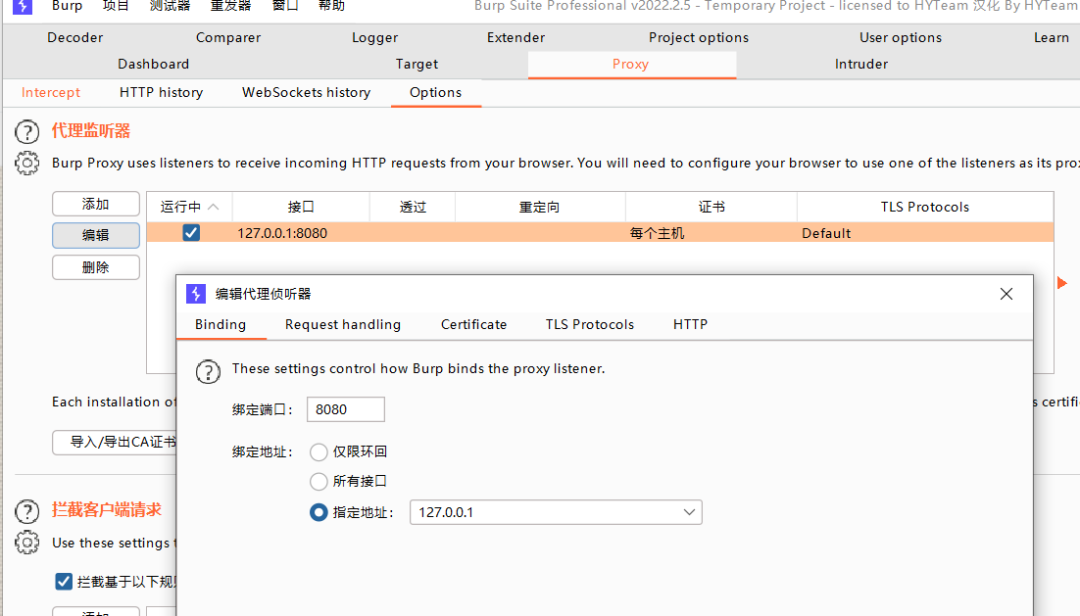
Task: Switch to the Learn tab
Action: point(1051,38)
